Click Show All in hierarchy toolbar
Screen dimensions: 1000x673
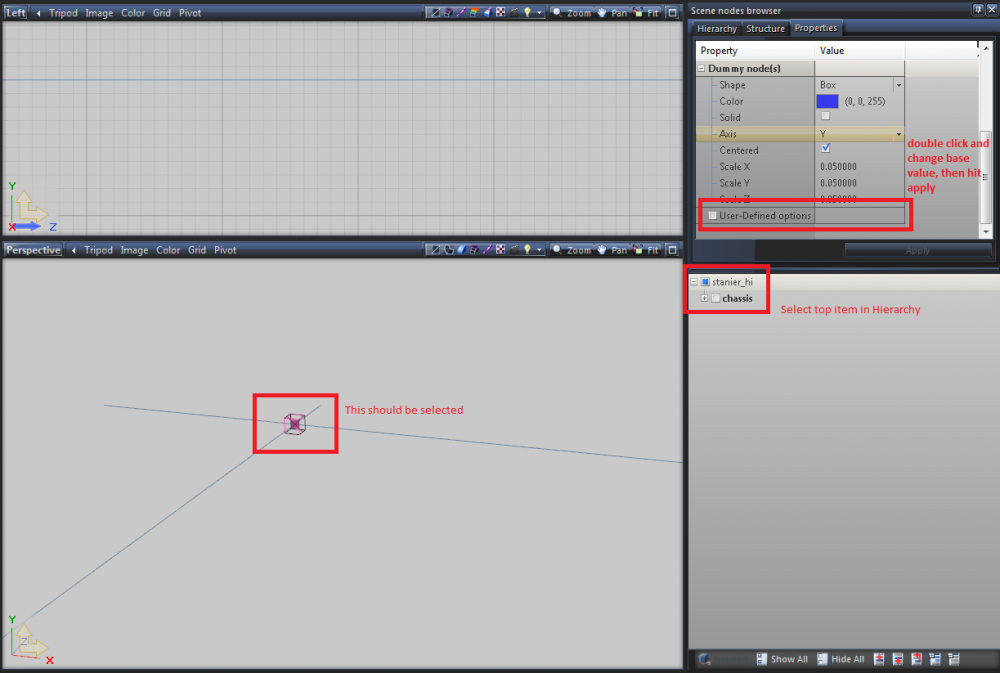point(782,659)
